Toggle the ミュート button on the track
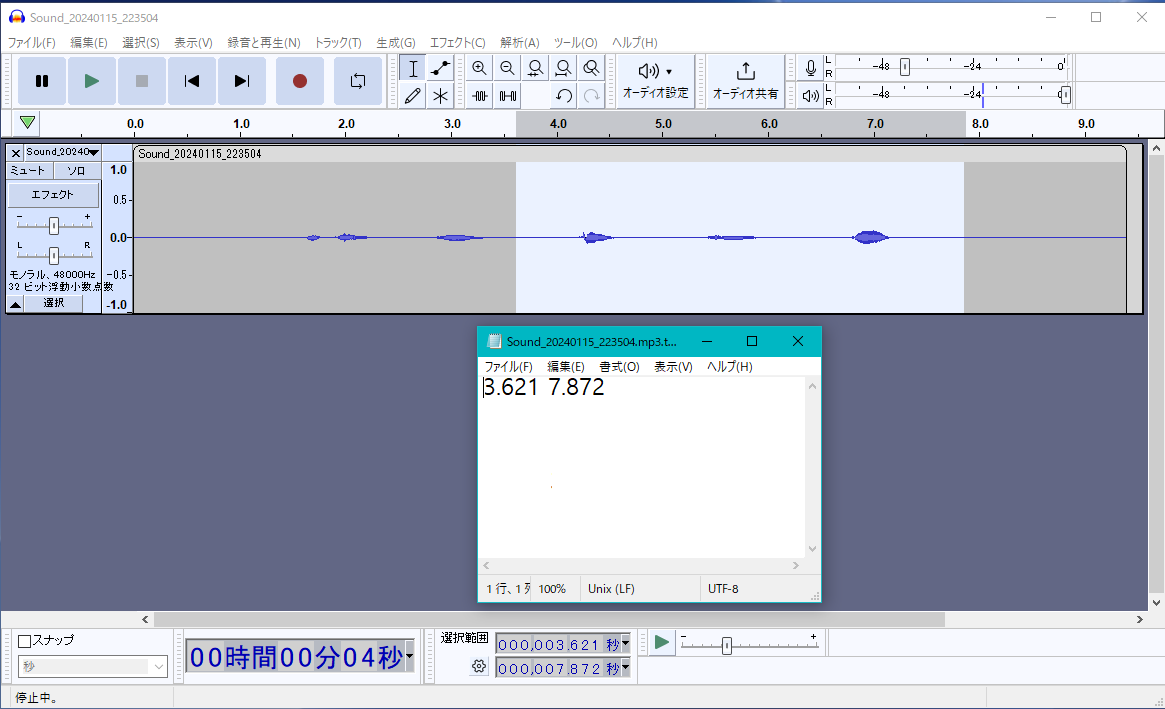This screenshot has height=709, width=1165. click(x=28, y=171)
